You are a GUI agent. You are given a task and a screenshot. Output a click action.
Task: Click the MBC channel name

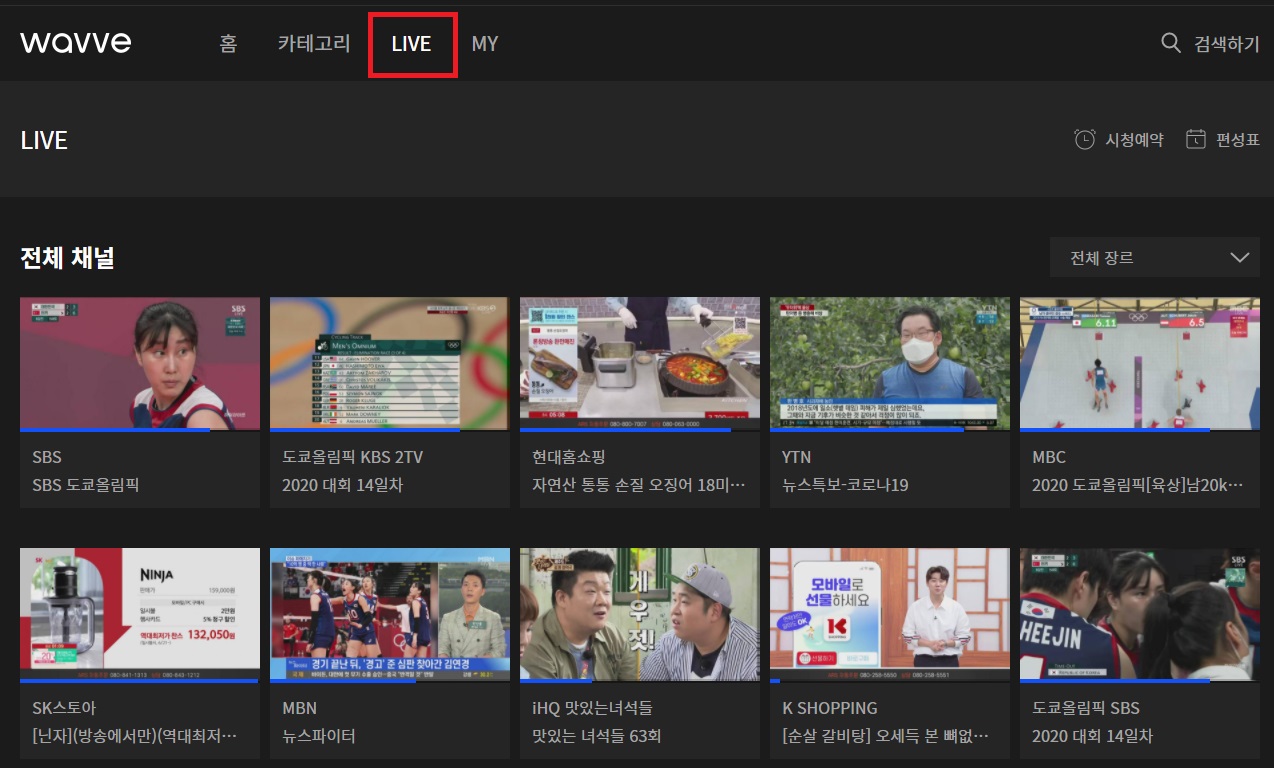coord(1049,457)
